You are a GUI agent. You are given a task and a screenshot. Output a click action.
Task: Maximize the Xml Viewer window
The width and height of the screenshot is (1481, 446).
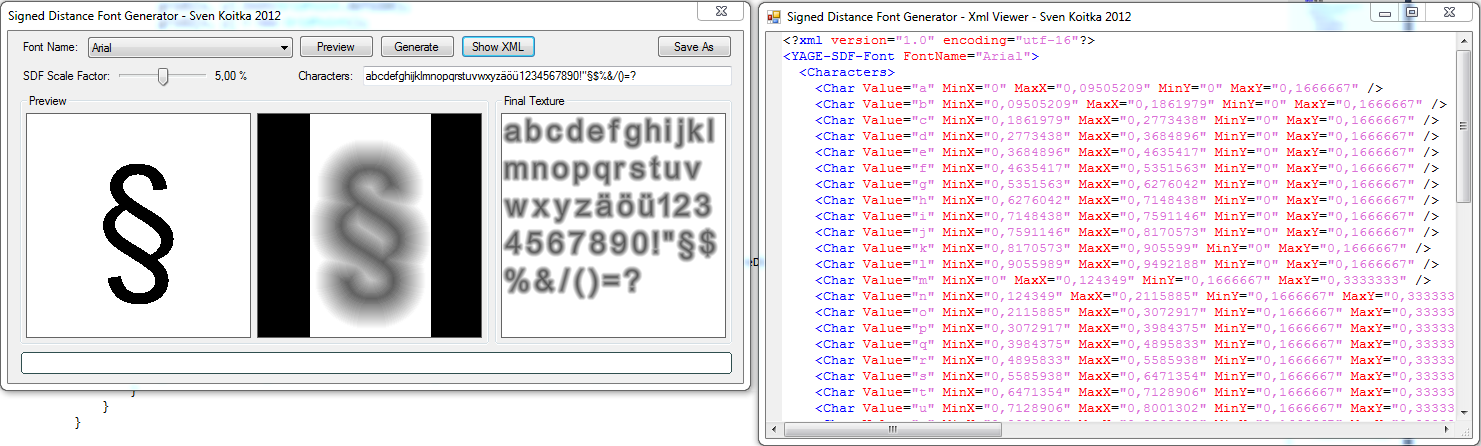coord(1411,12)
